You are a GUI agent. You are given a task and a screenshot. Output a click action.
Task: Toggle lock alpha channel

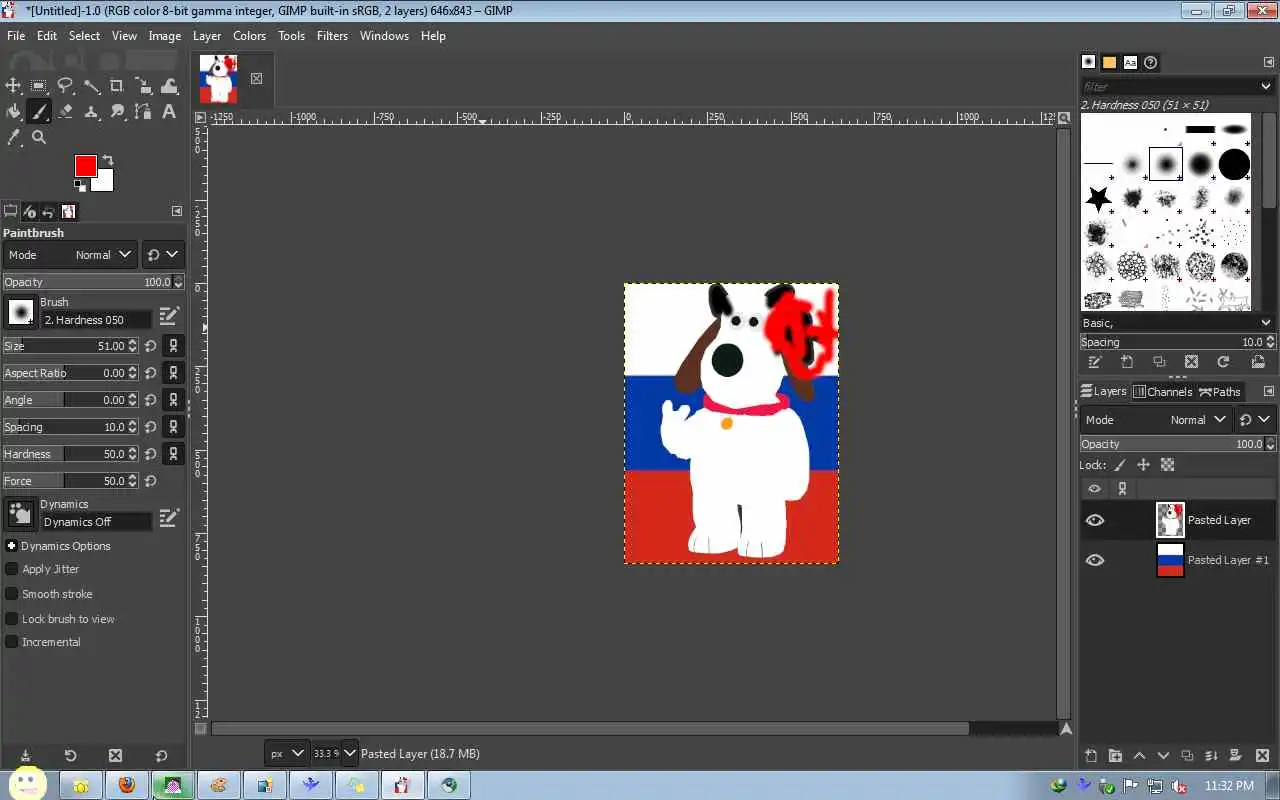(x=1167, y=465)
